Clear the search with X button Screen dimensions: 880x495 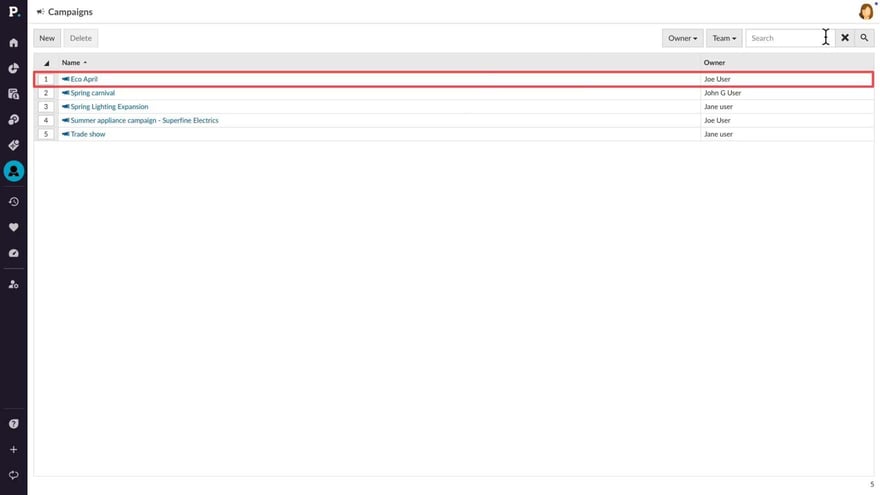[x=845, y=38]
